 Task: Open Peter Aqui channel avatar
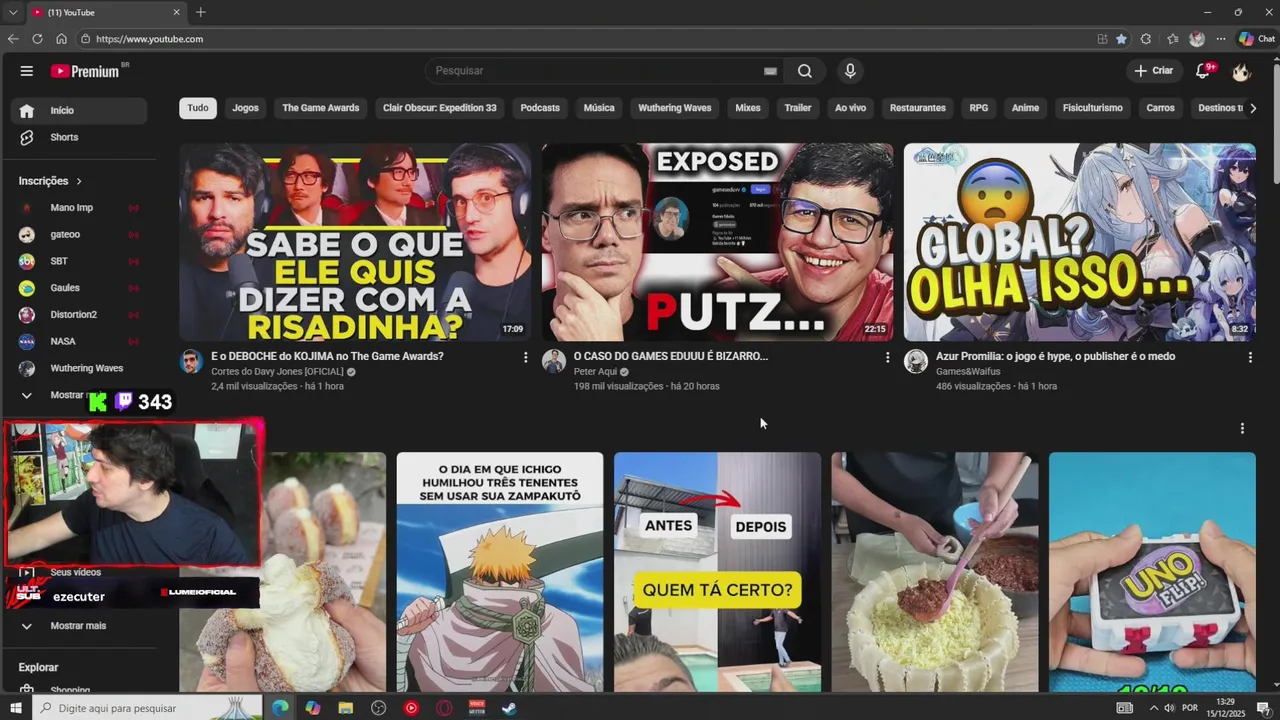(554, 362)
